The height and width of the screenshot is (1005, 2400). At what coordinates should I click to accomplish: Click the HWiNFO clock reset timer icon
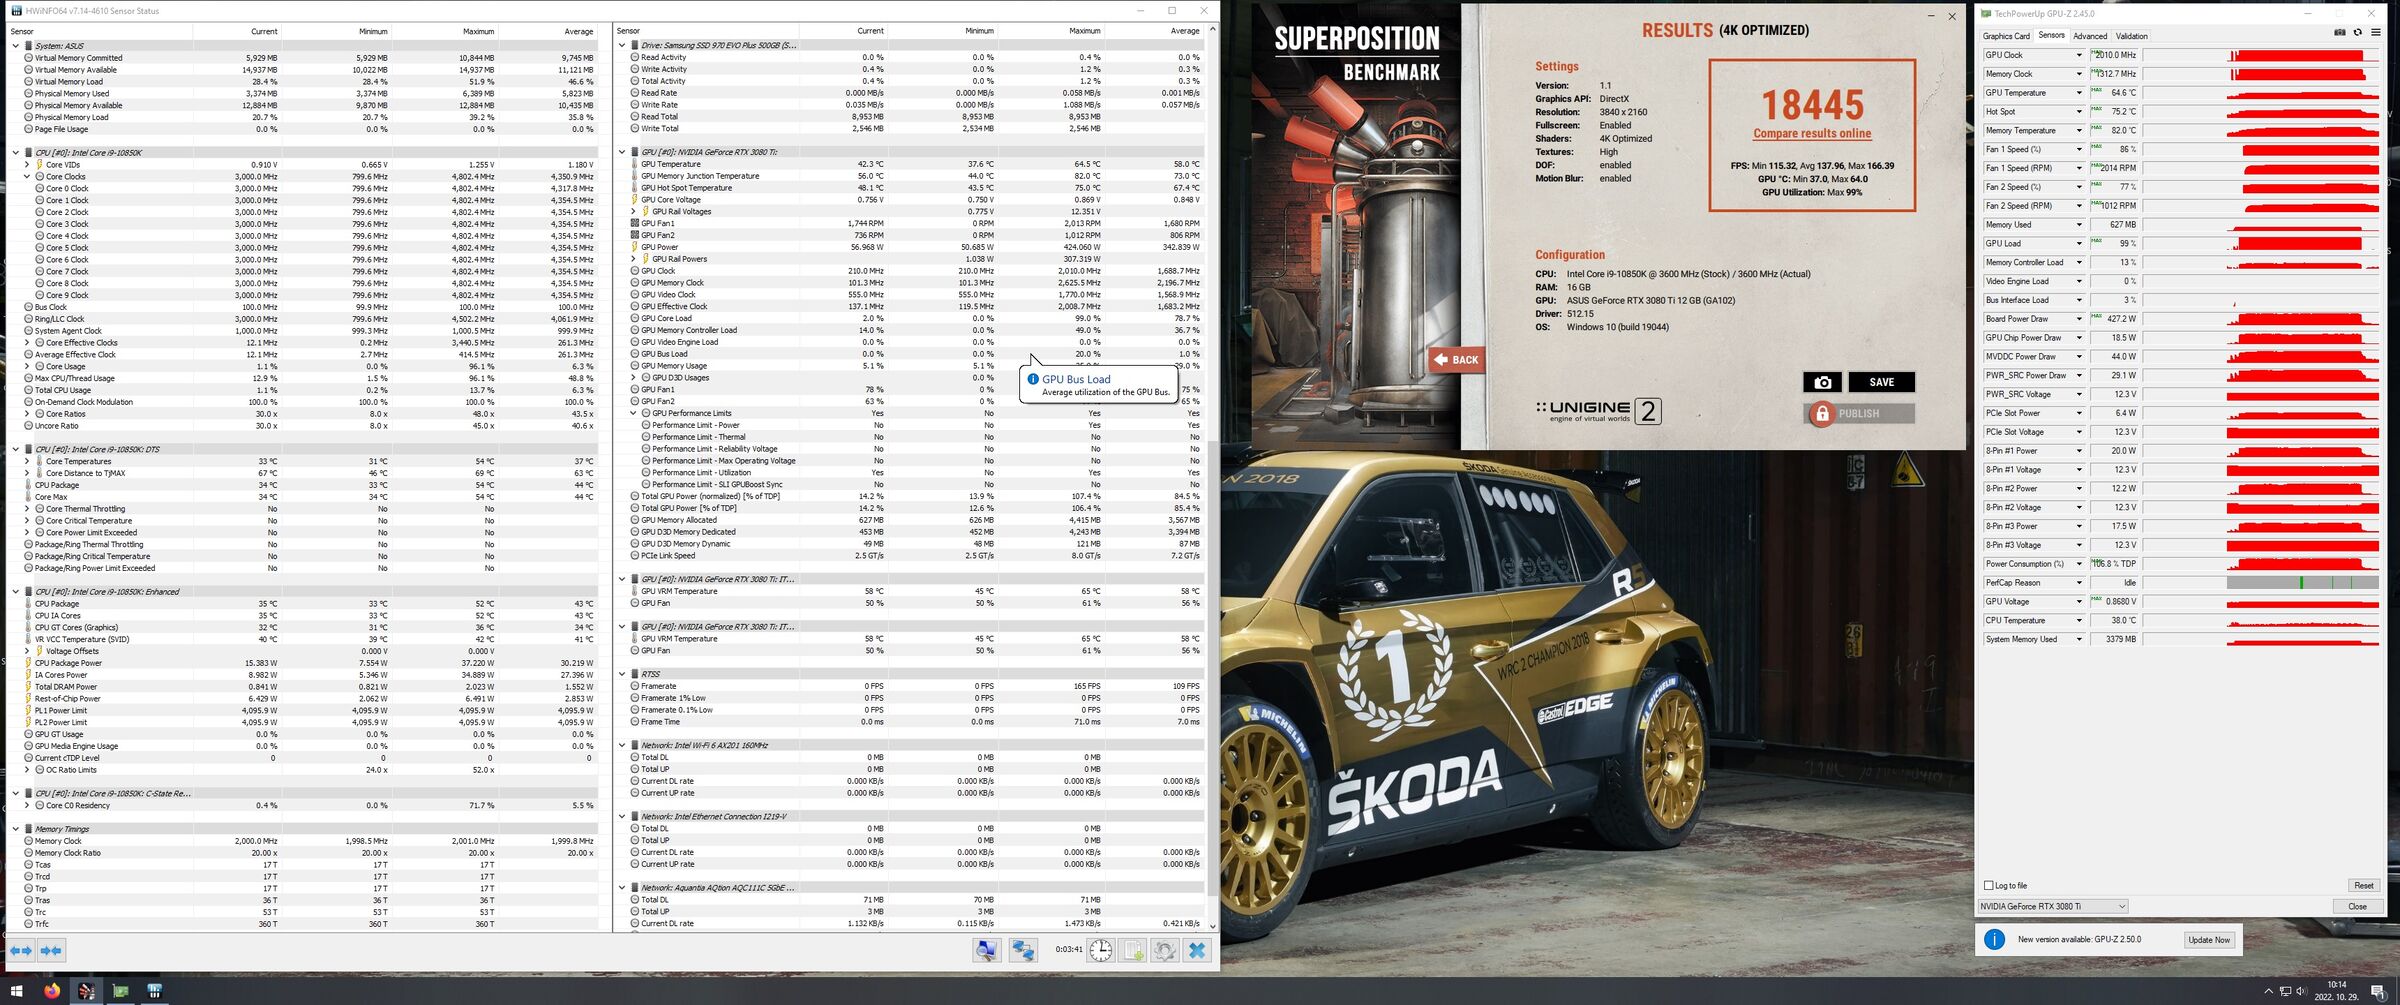[1100, 950]
